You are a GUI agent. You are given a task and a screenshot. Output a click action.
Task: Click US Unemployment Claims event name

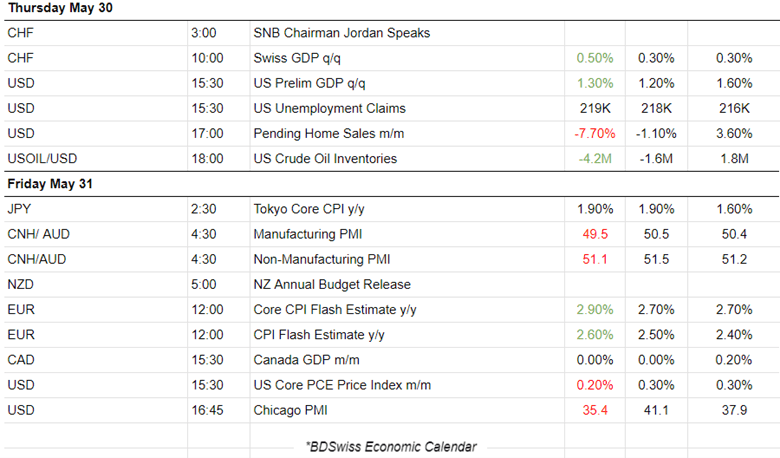tap(329, 108)
